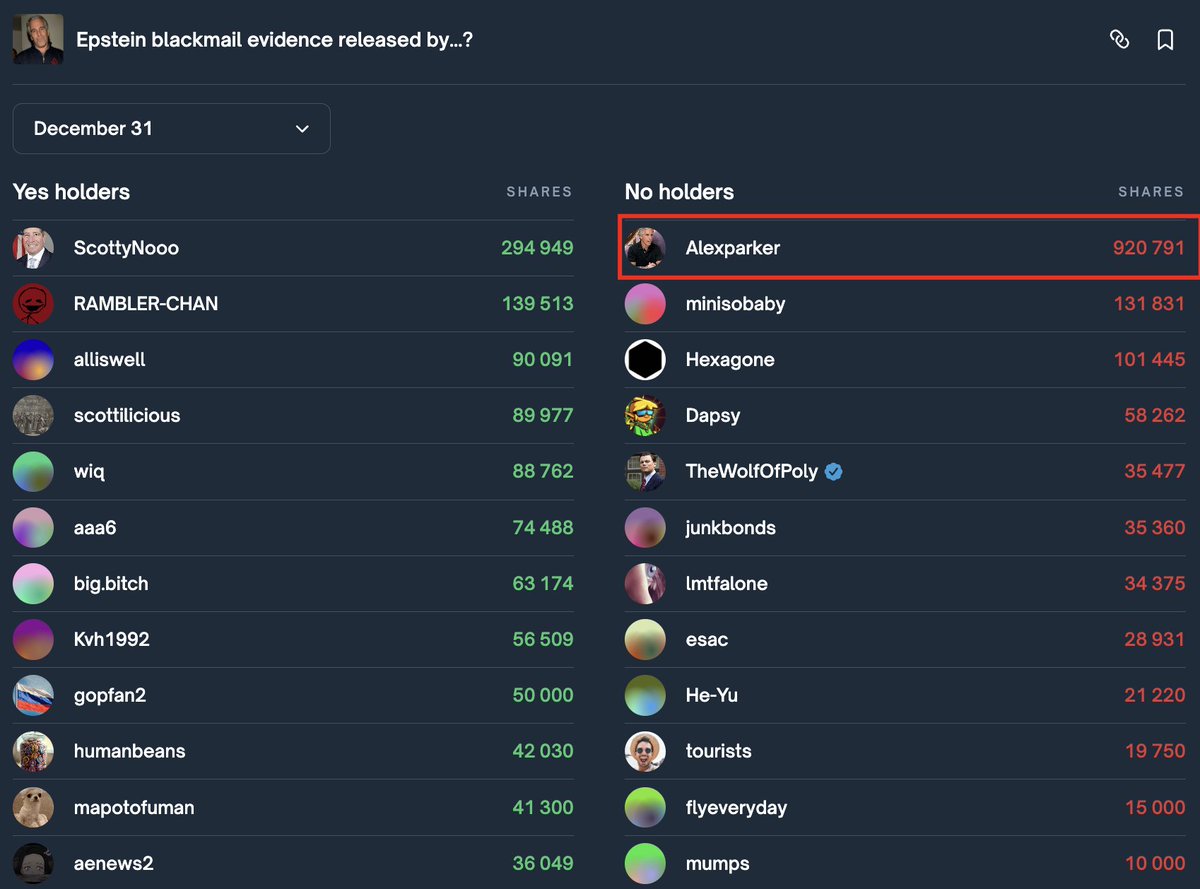The image size is (1200, 889).
Task: Click Alexparker's avatar
Action: pos(645,248)
